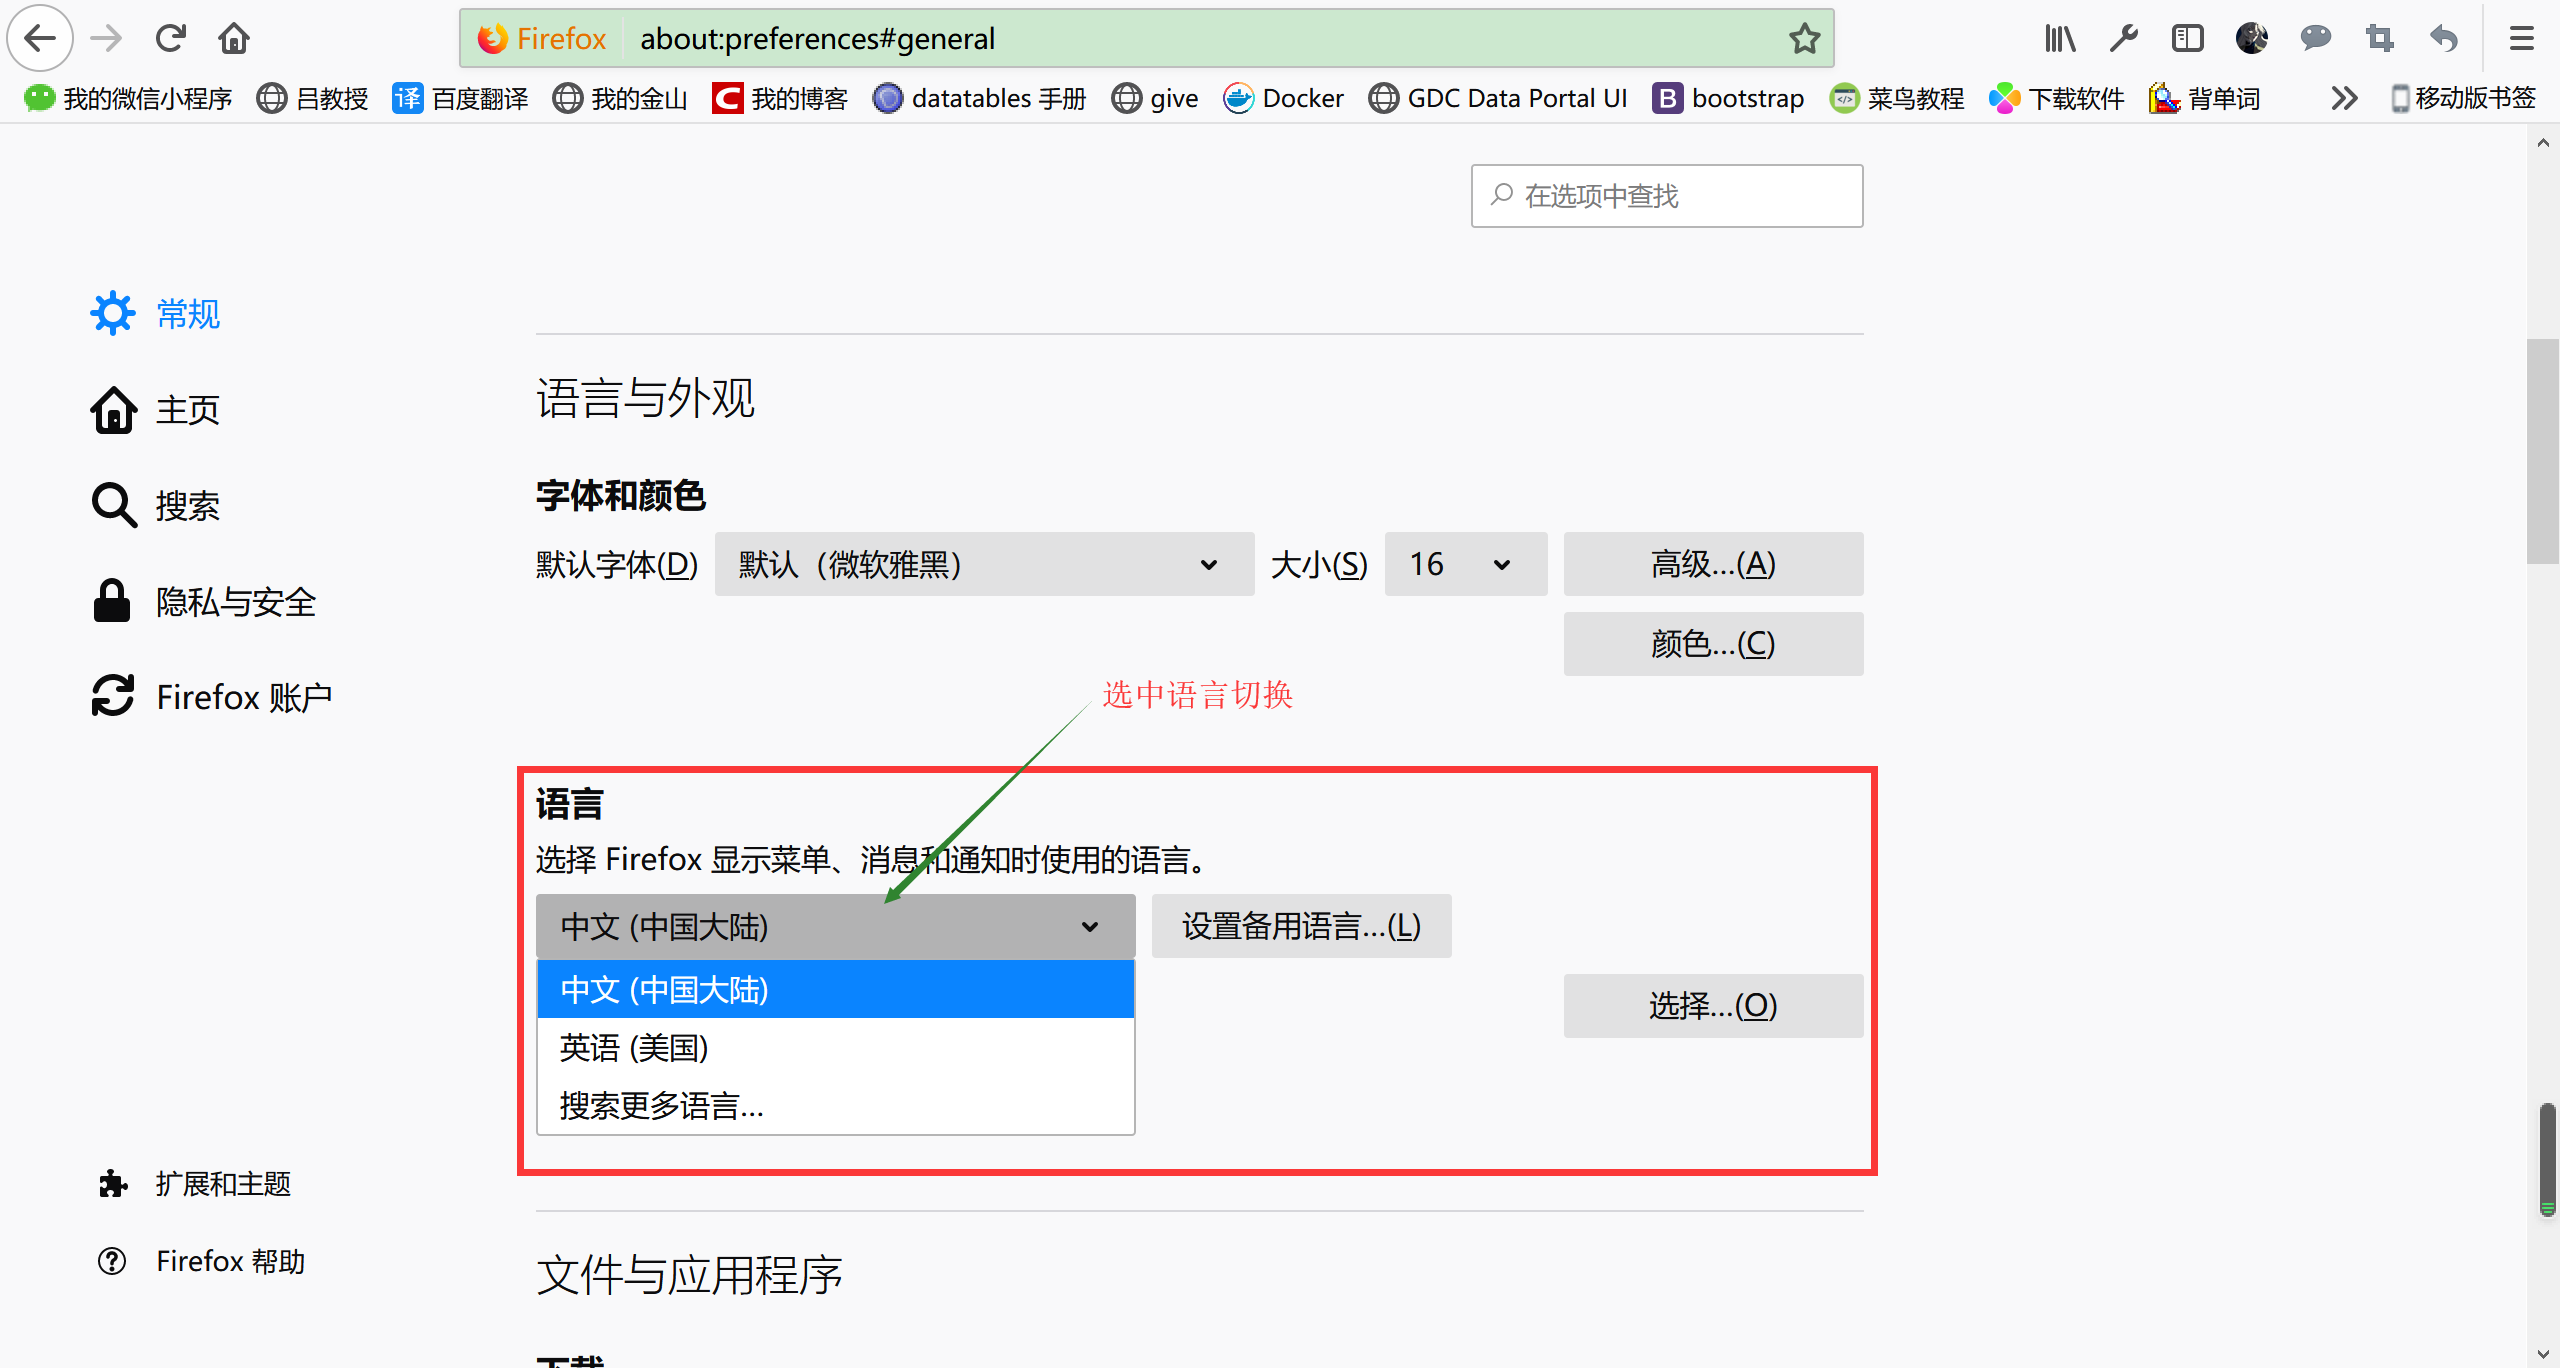Open the hamburger menu
This screenshot has width=2560, height=1368.
coord(2521,38)
